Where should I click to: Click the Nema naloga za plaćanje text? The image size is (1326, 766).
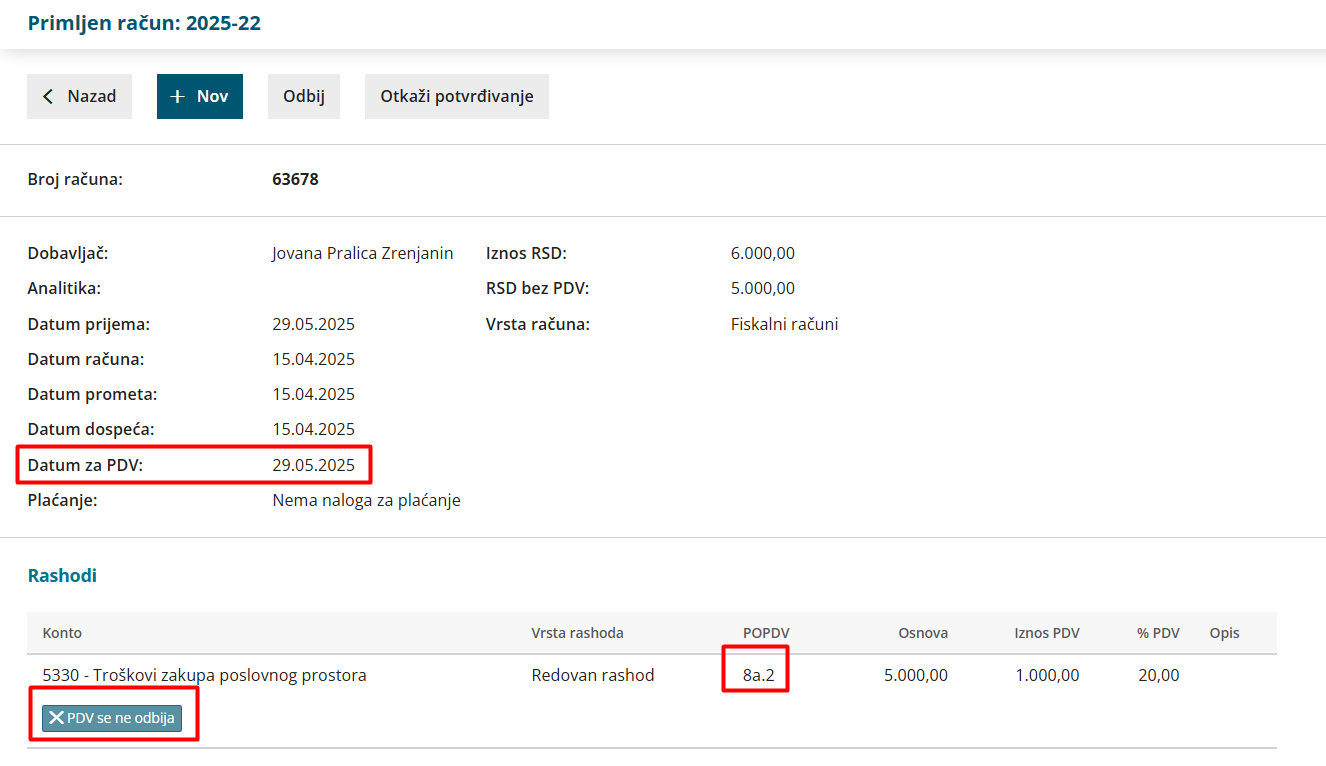[366, 500]
